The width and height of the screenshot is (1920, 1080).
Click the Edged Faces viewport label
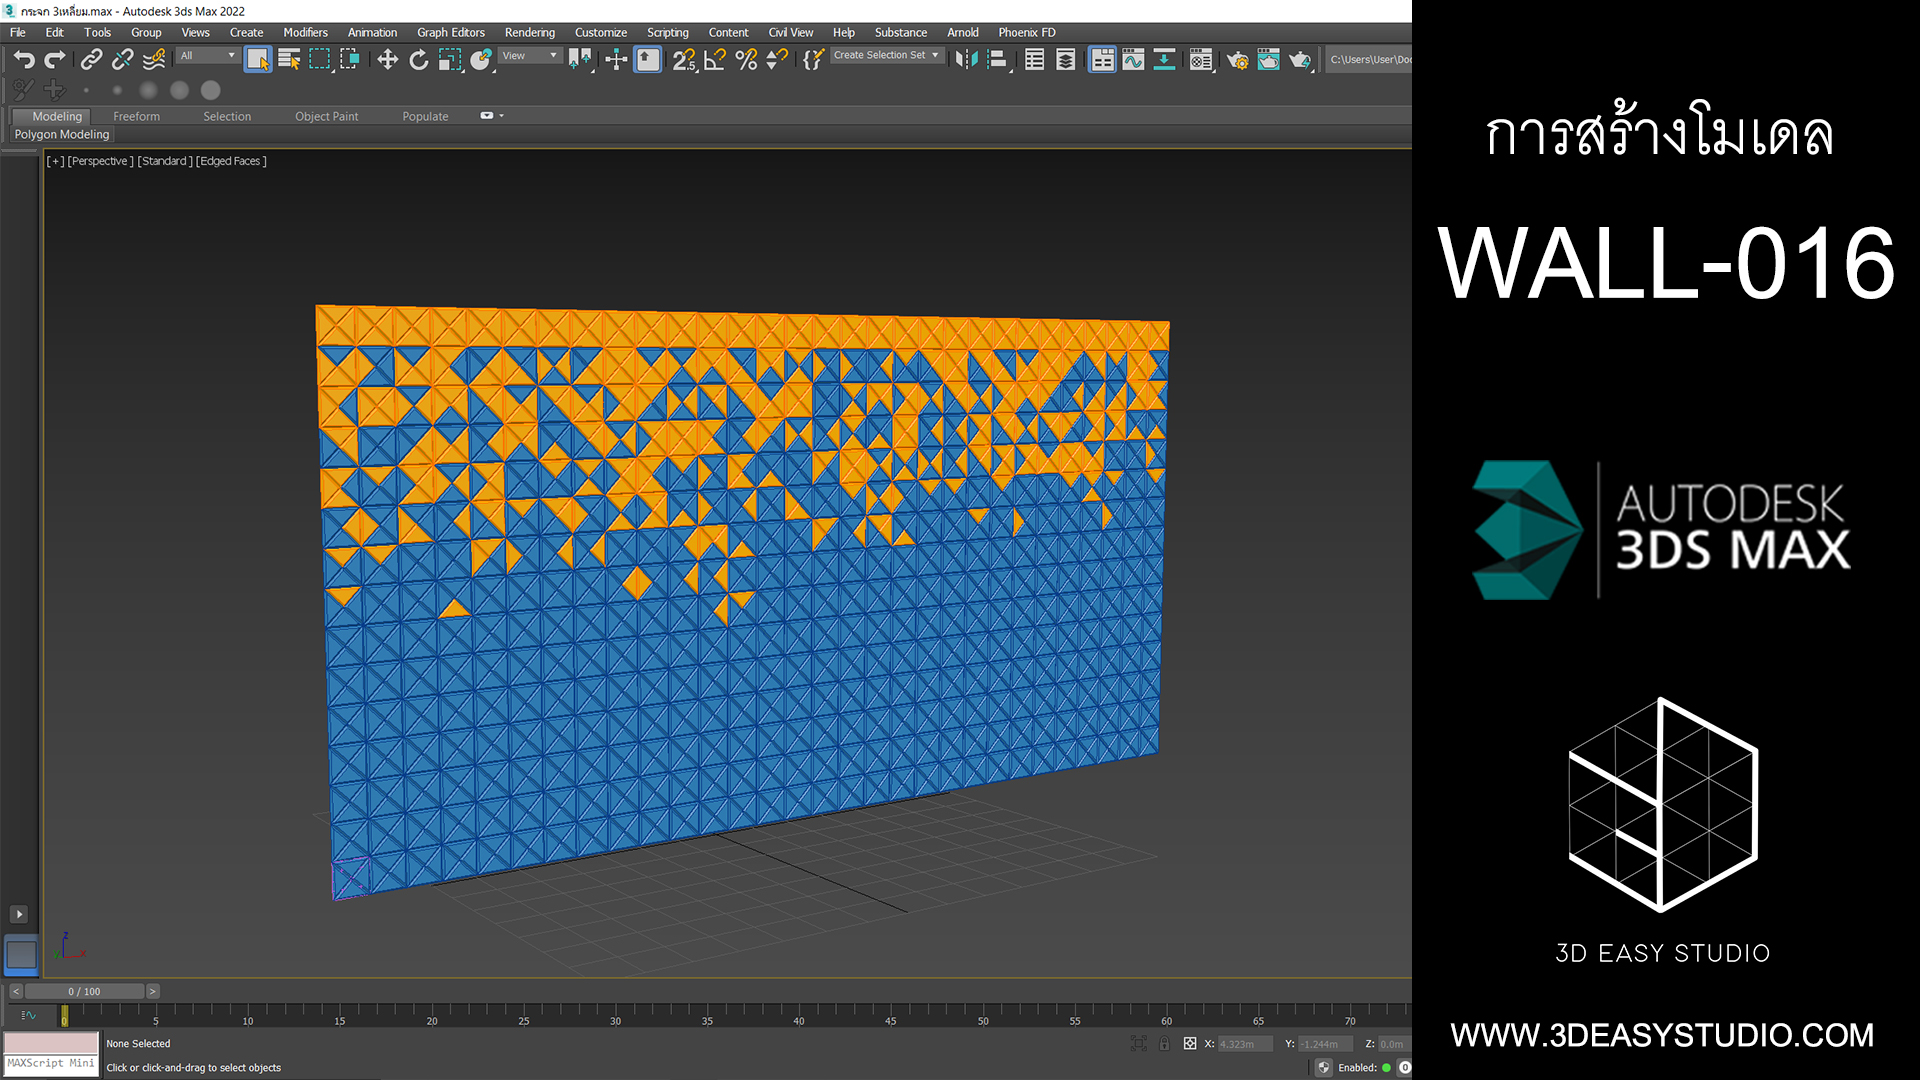[231, 161]
